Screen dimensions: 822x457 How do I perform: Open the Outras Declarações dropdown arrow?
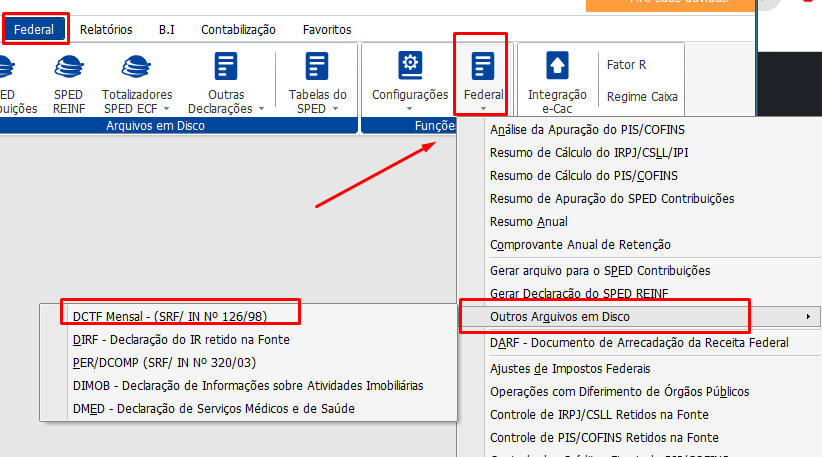262,108
